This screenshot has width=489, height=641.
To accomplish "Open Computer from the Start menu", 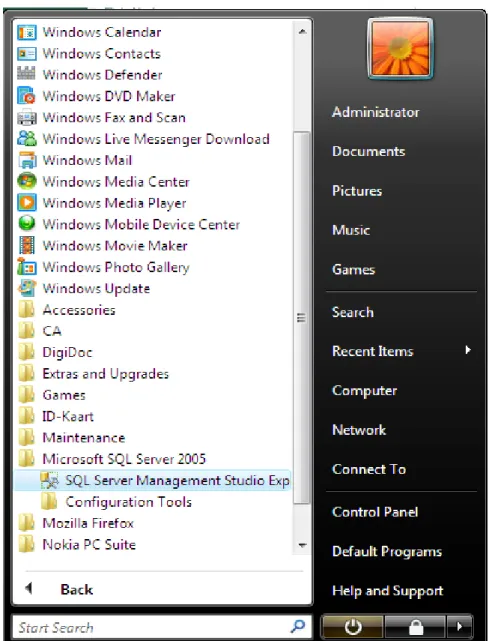I will (x=364, y=390).
